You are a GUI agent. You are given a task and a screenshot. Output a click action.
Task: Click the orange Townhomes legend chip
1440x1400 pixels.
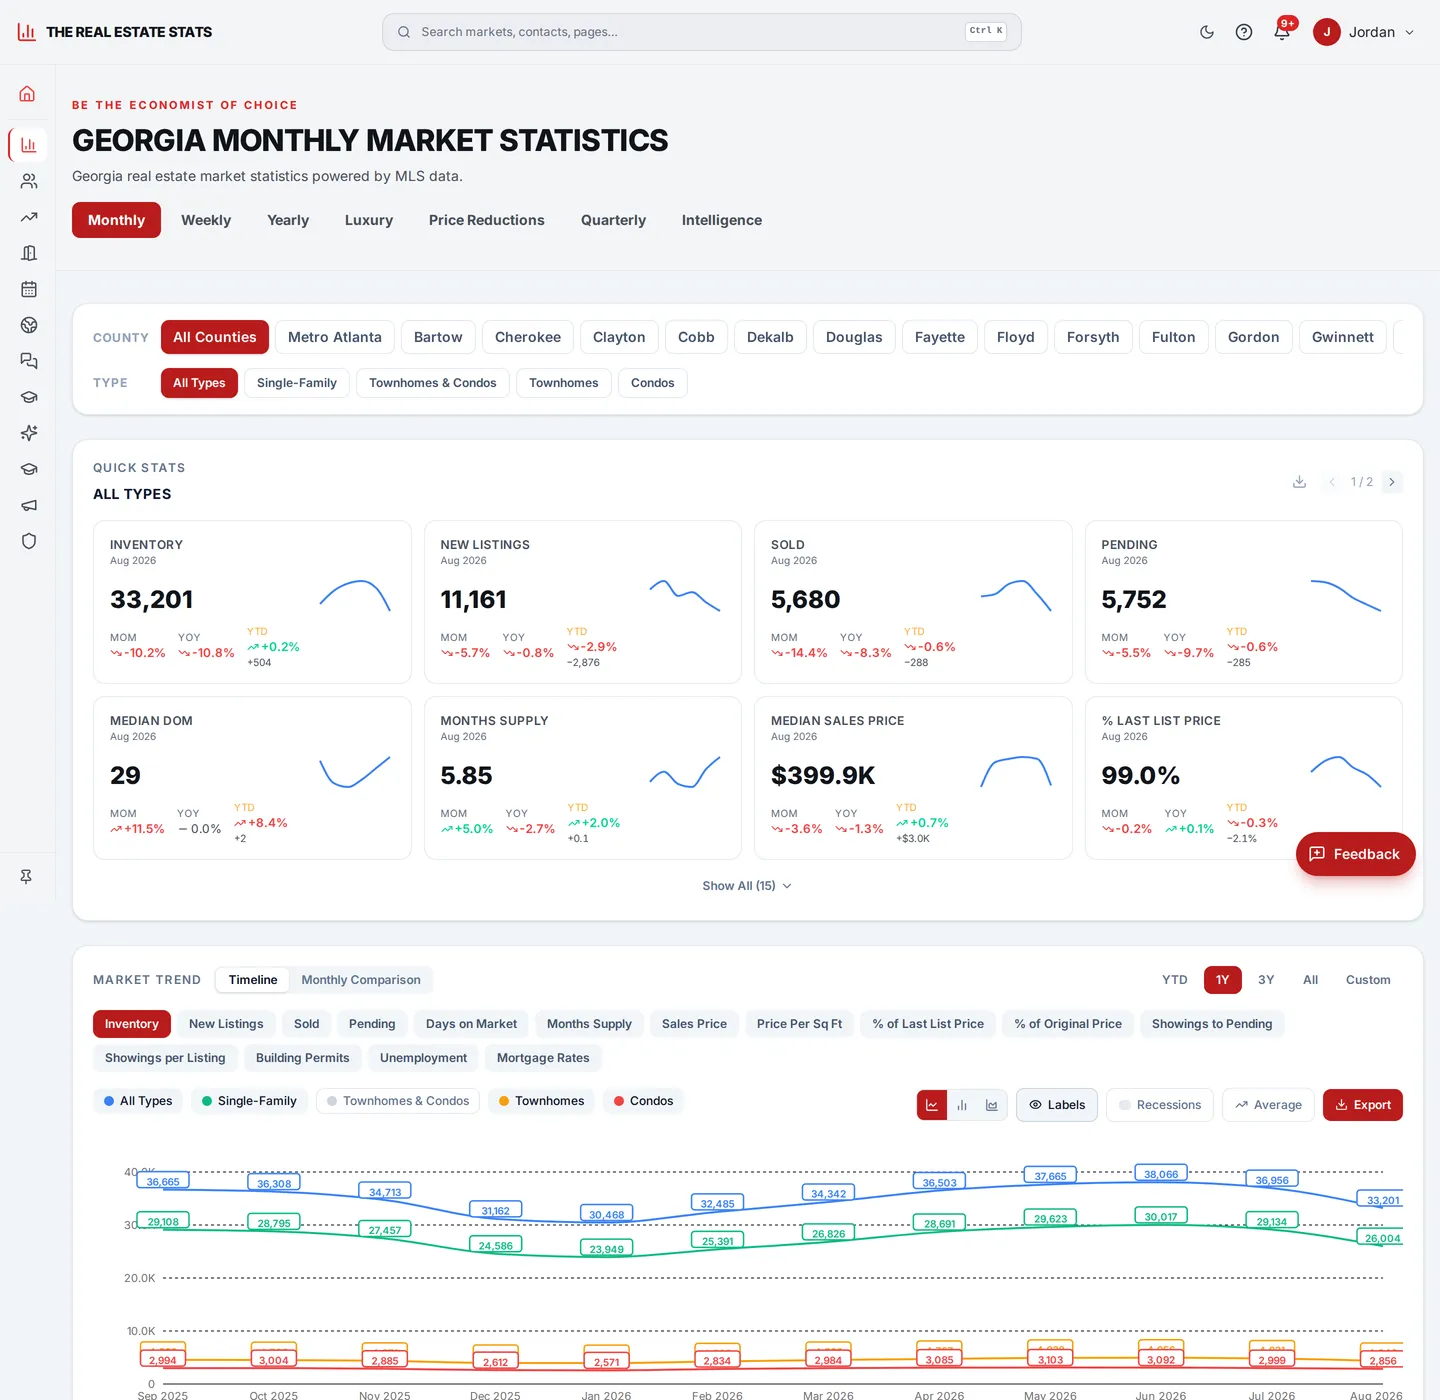coord(542,1101)
